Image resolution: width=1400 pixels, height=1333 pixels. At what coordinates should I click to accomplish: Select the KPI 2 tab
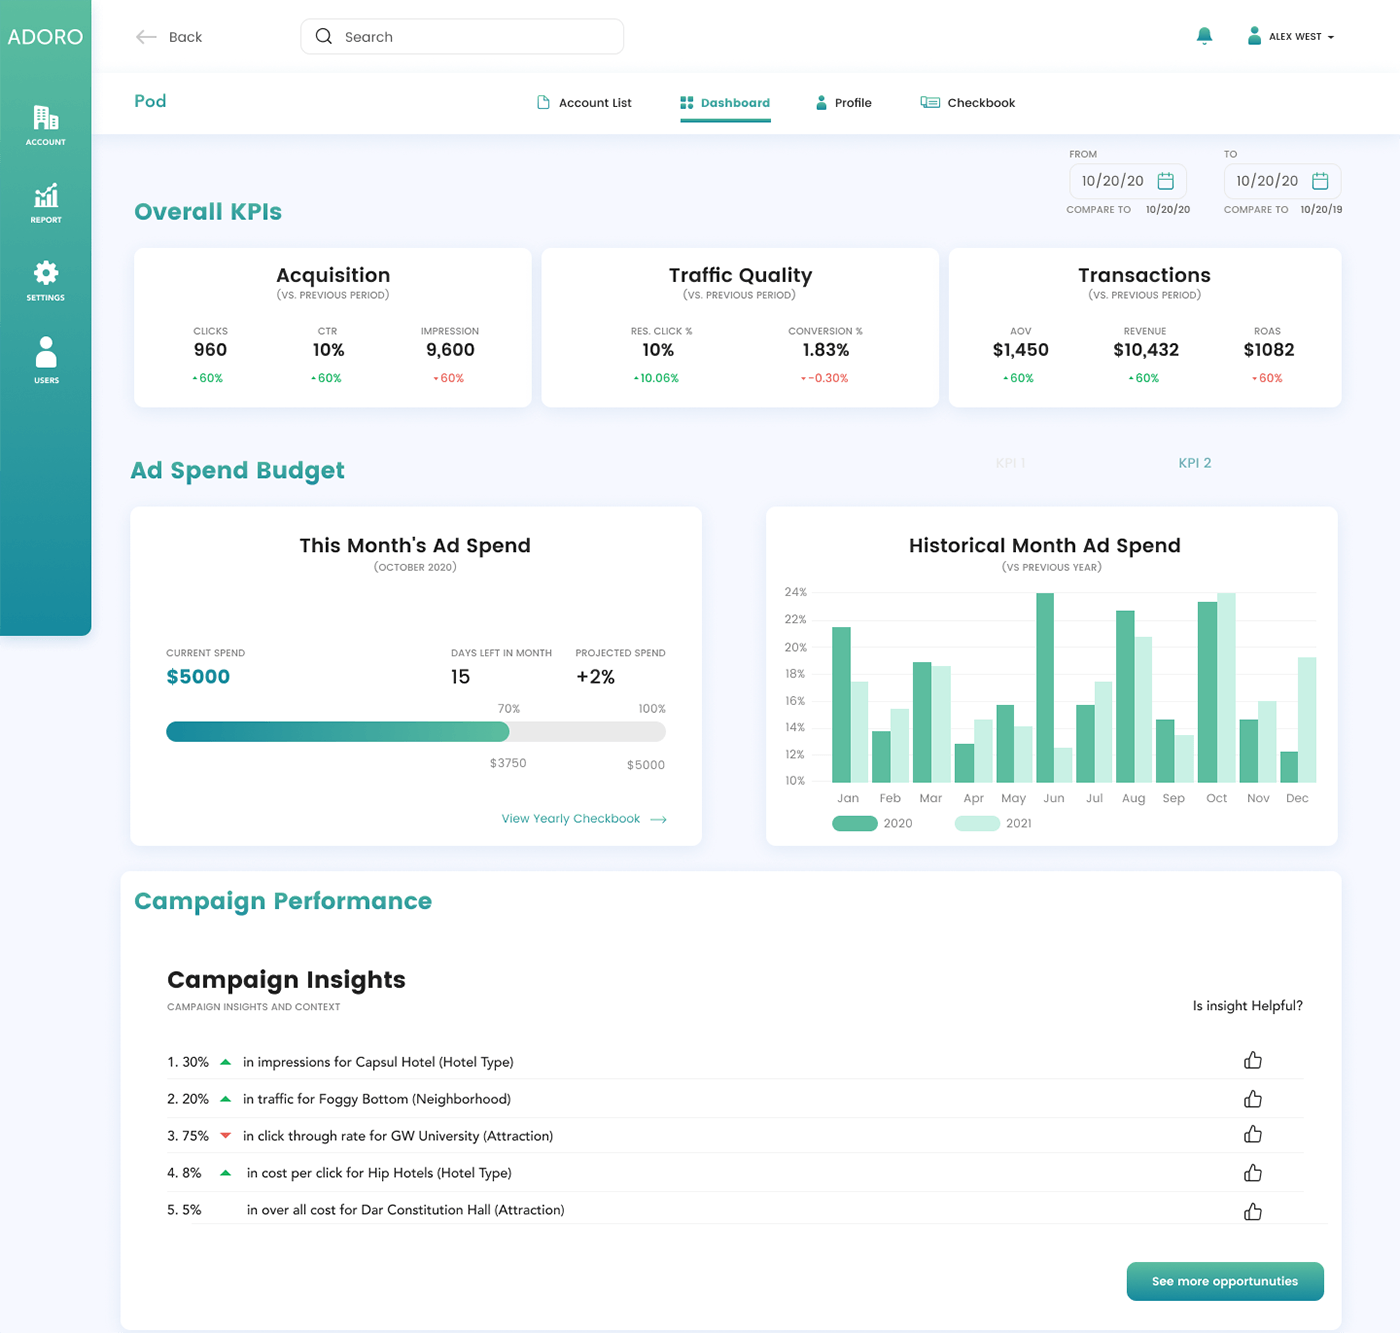[1194, 463]
